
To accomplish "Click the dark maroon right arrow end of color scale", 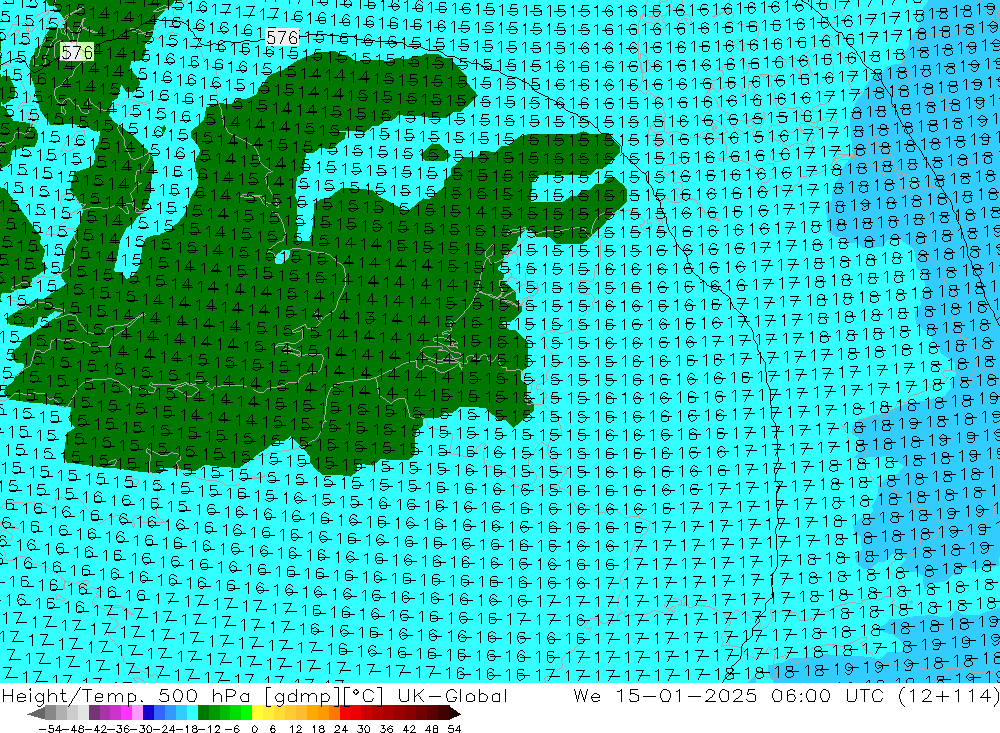I will pyautogui.click(x=453, y=713).
